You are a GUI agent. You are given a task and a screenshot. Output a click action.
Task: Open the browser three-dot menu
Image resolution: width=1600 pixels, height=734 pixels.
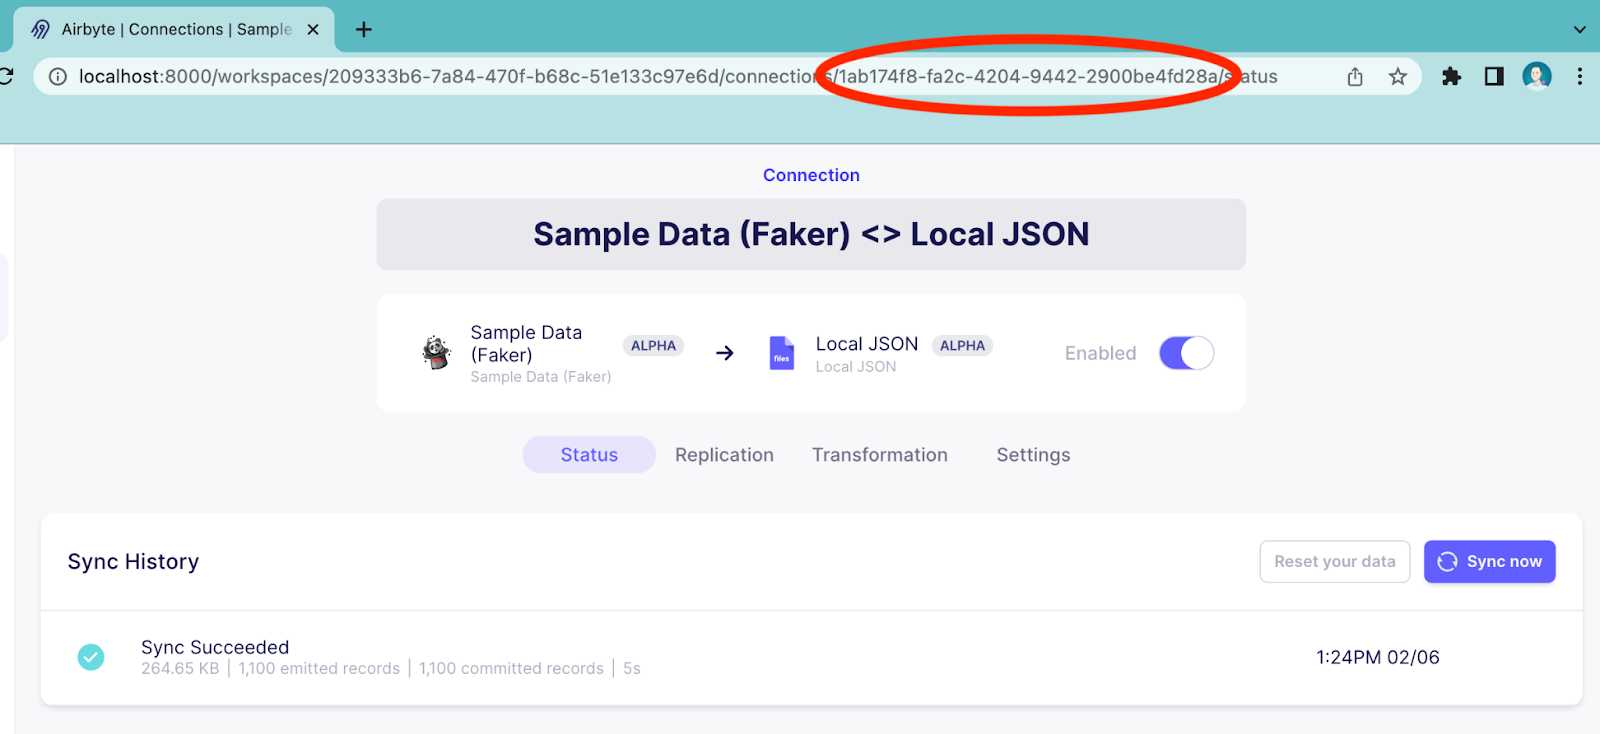click(1580, 76)
